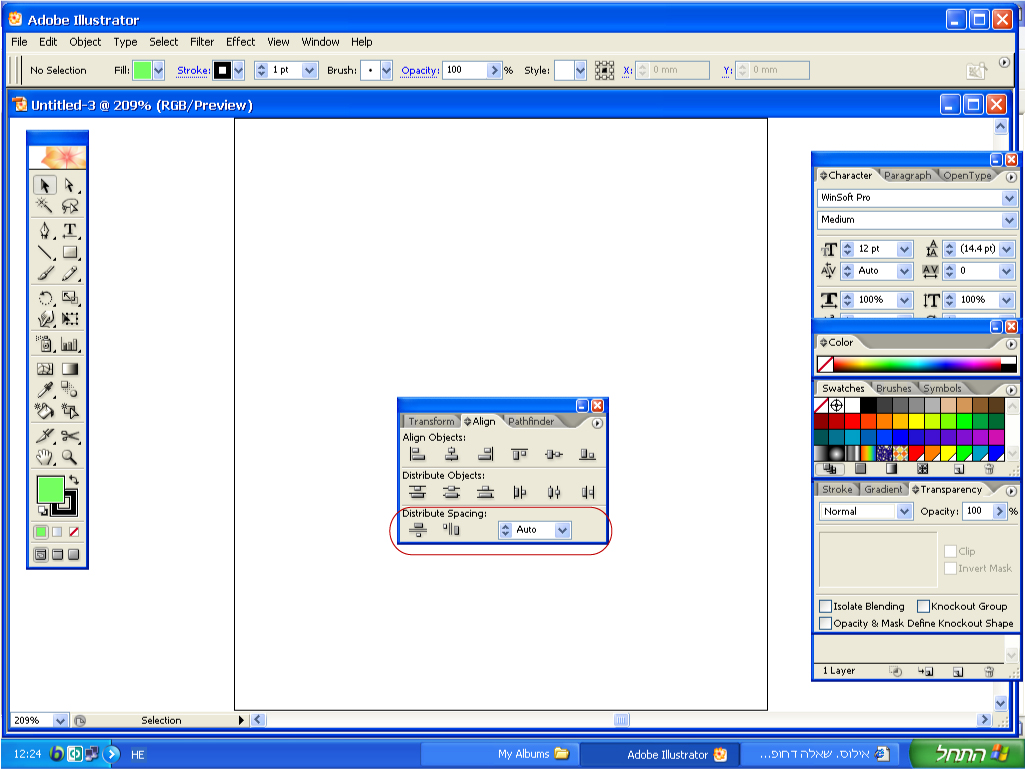Open the stroke weight 1 pt dropdown

click(310, 70)
